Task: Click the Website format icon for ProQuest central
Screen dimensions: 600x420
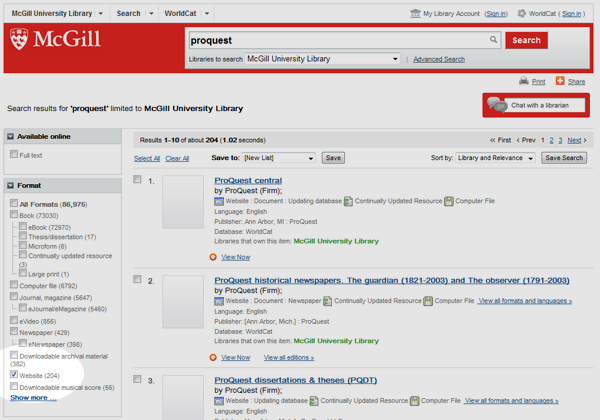Action: [219, 201]
